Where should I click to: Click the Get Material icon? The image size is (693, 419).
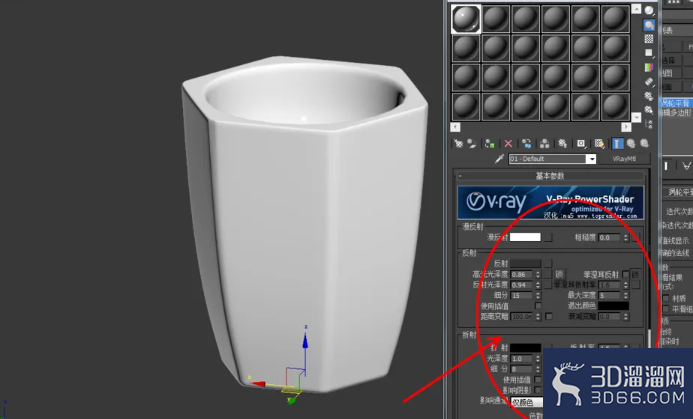coord(458,143)
